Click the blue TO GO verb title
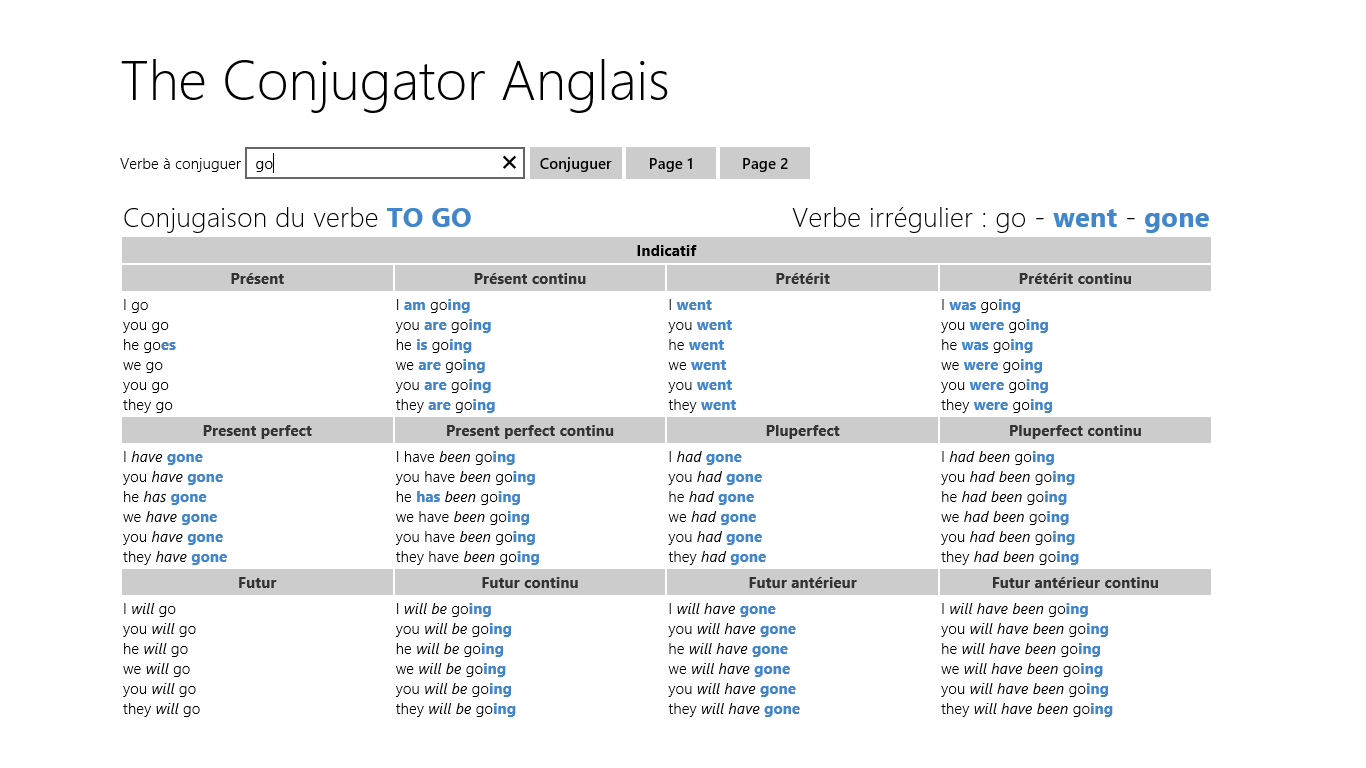This screenshot has width=1366, height=768. (429, 218)
